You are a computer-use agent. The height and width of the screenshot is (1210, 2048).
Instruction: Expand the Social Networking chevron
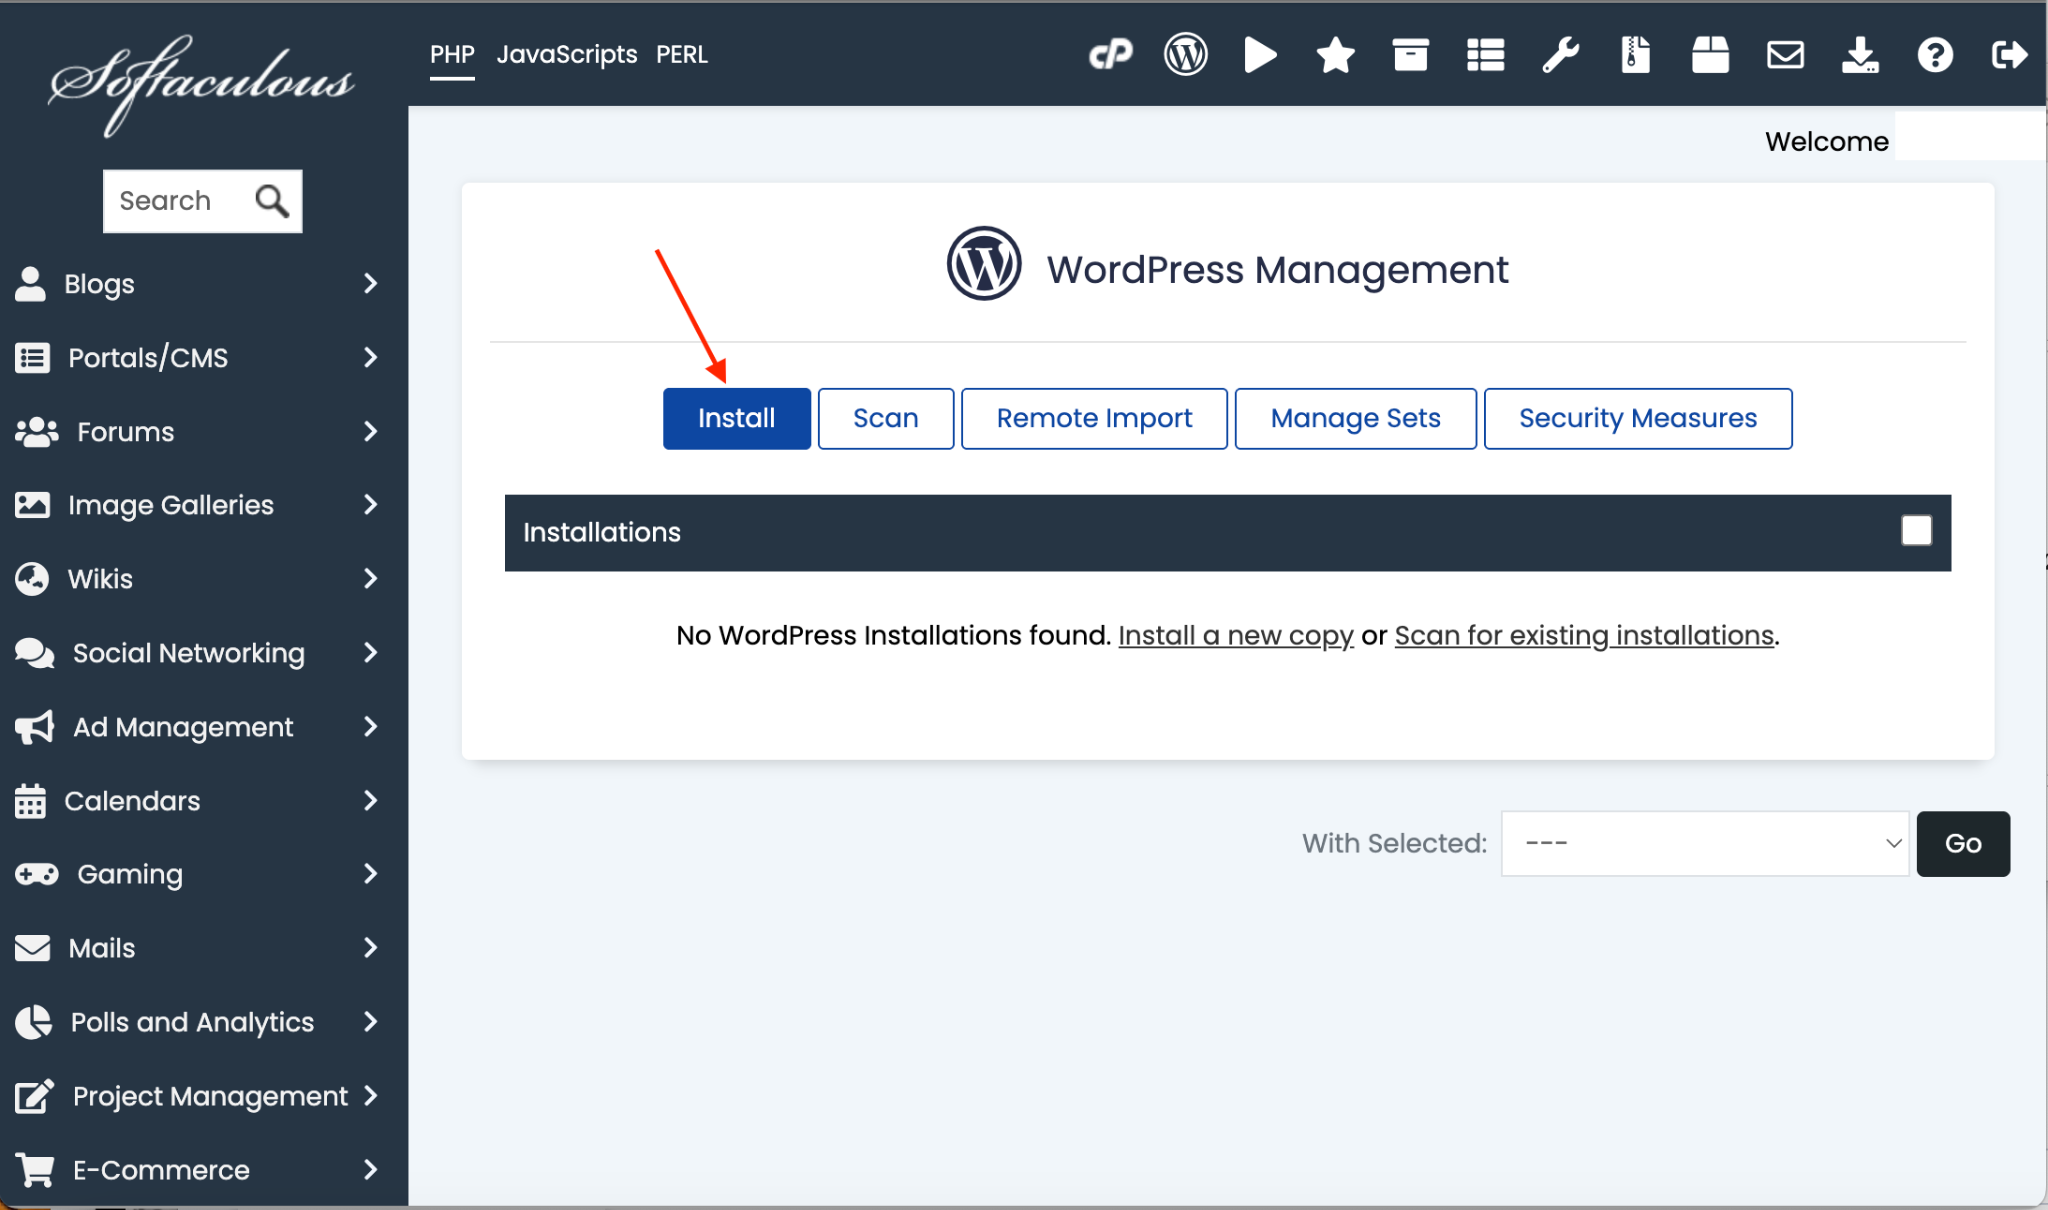371,652
